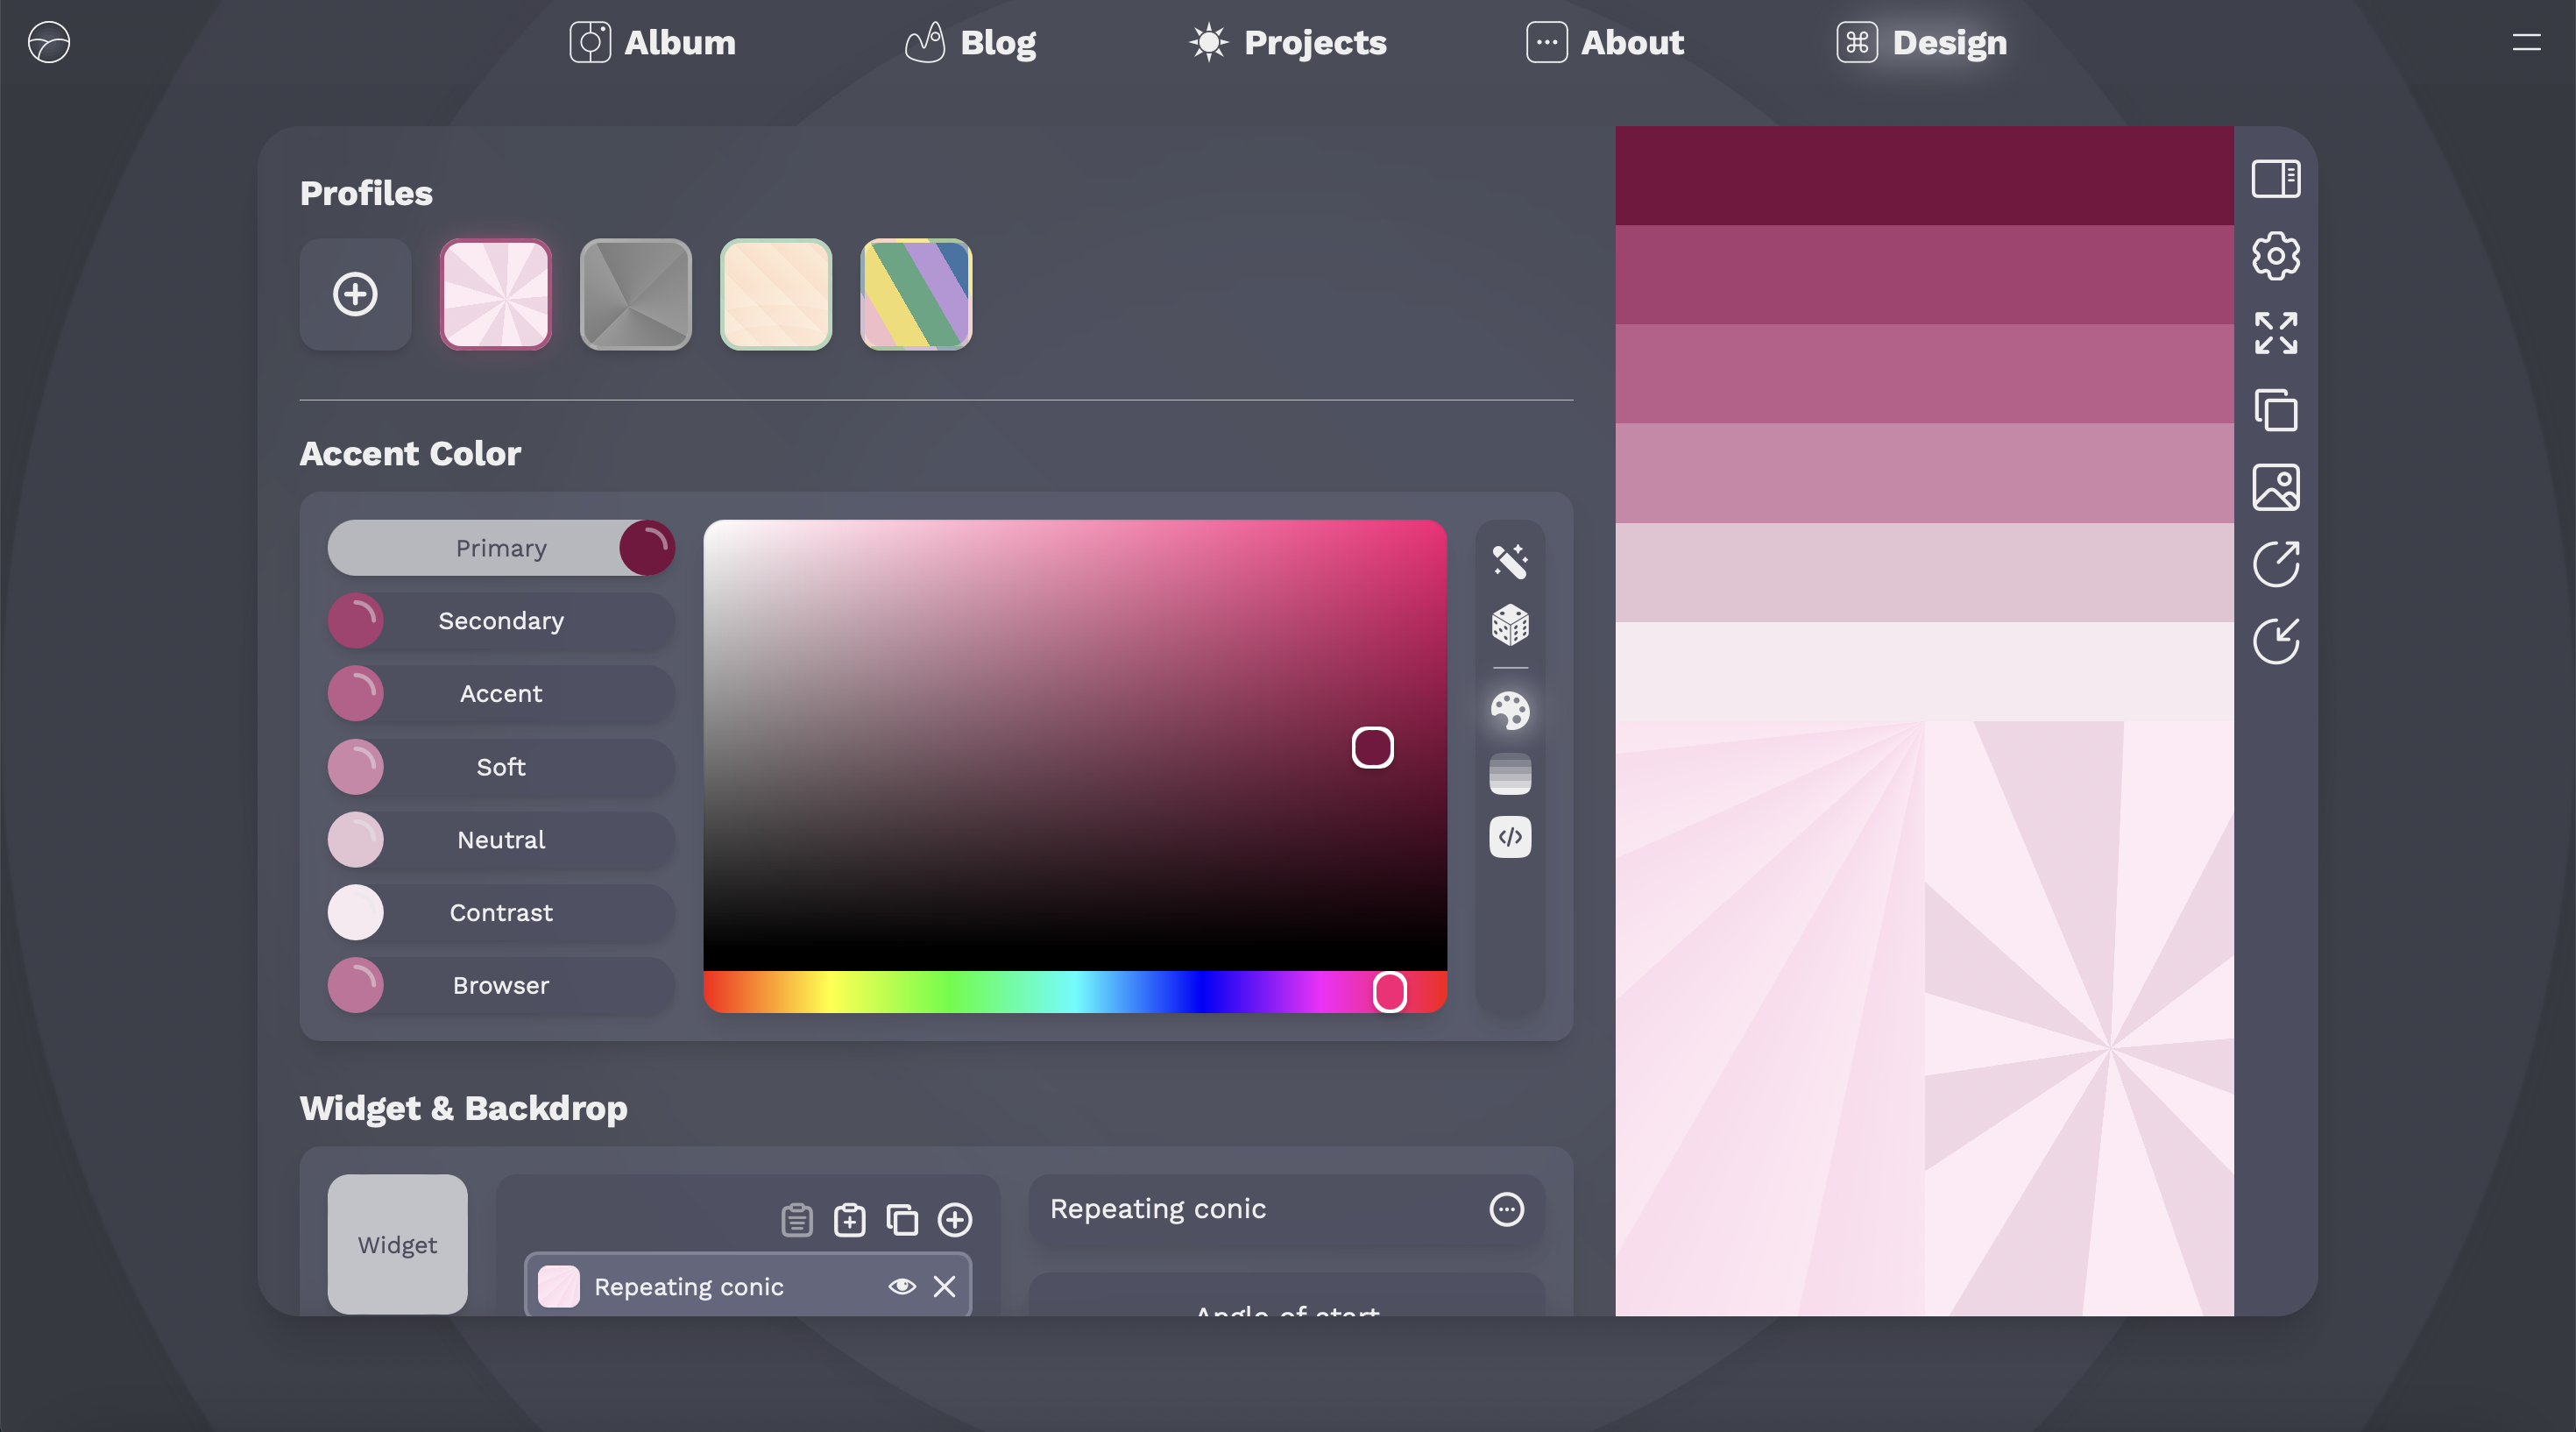Click the settings gear in right sidebar
Image resolution: width=2576 pixels, height=1432 pixels.
(2278, 255)
